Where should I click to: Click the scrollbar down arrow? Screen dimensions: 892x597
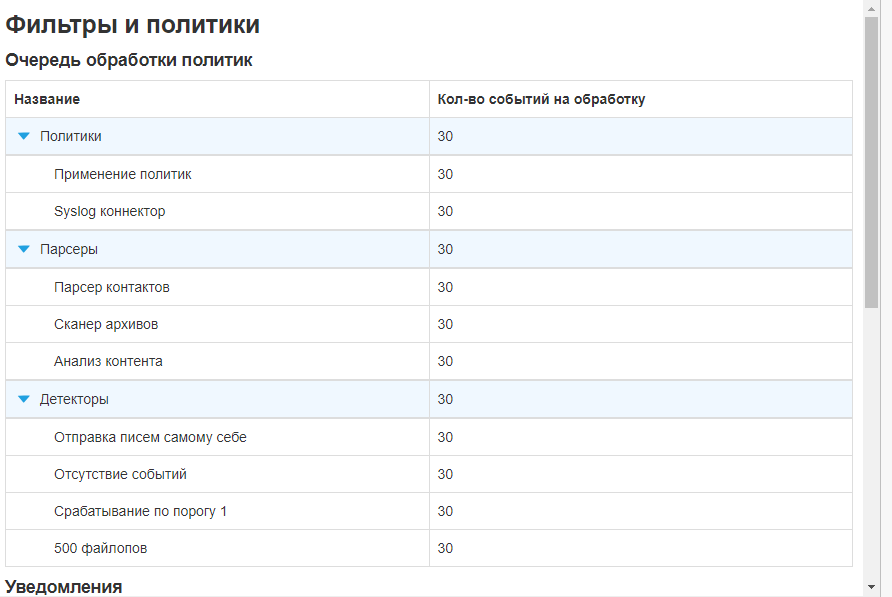click(x=869, y=586)
